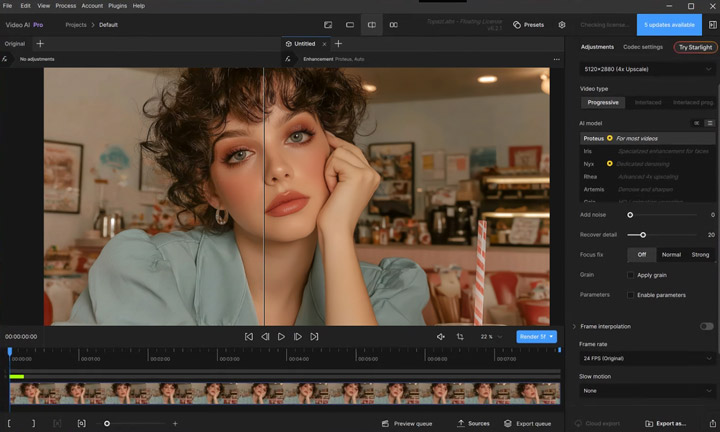Check the Enable parameters checkbox
720x432 pixels.
click(x=630, y=295)
